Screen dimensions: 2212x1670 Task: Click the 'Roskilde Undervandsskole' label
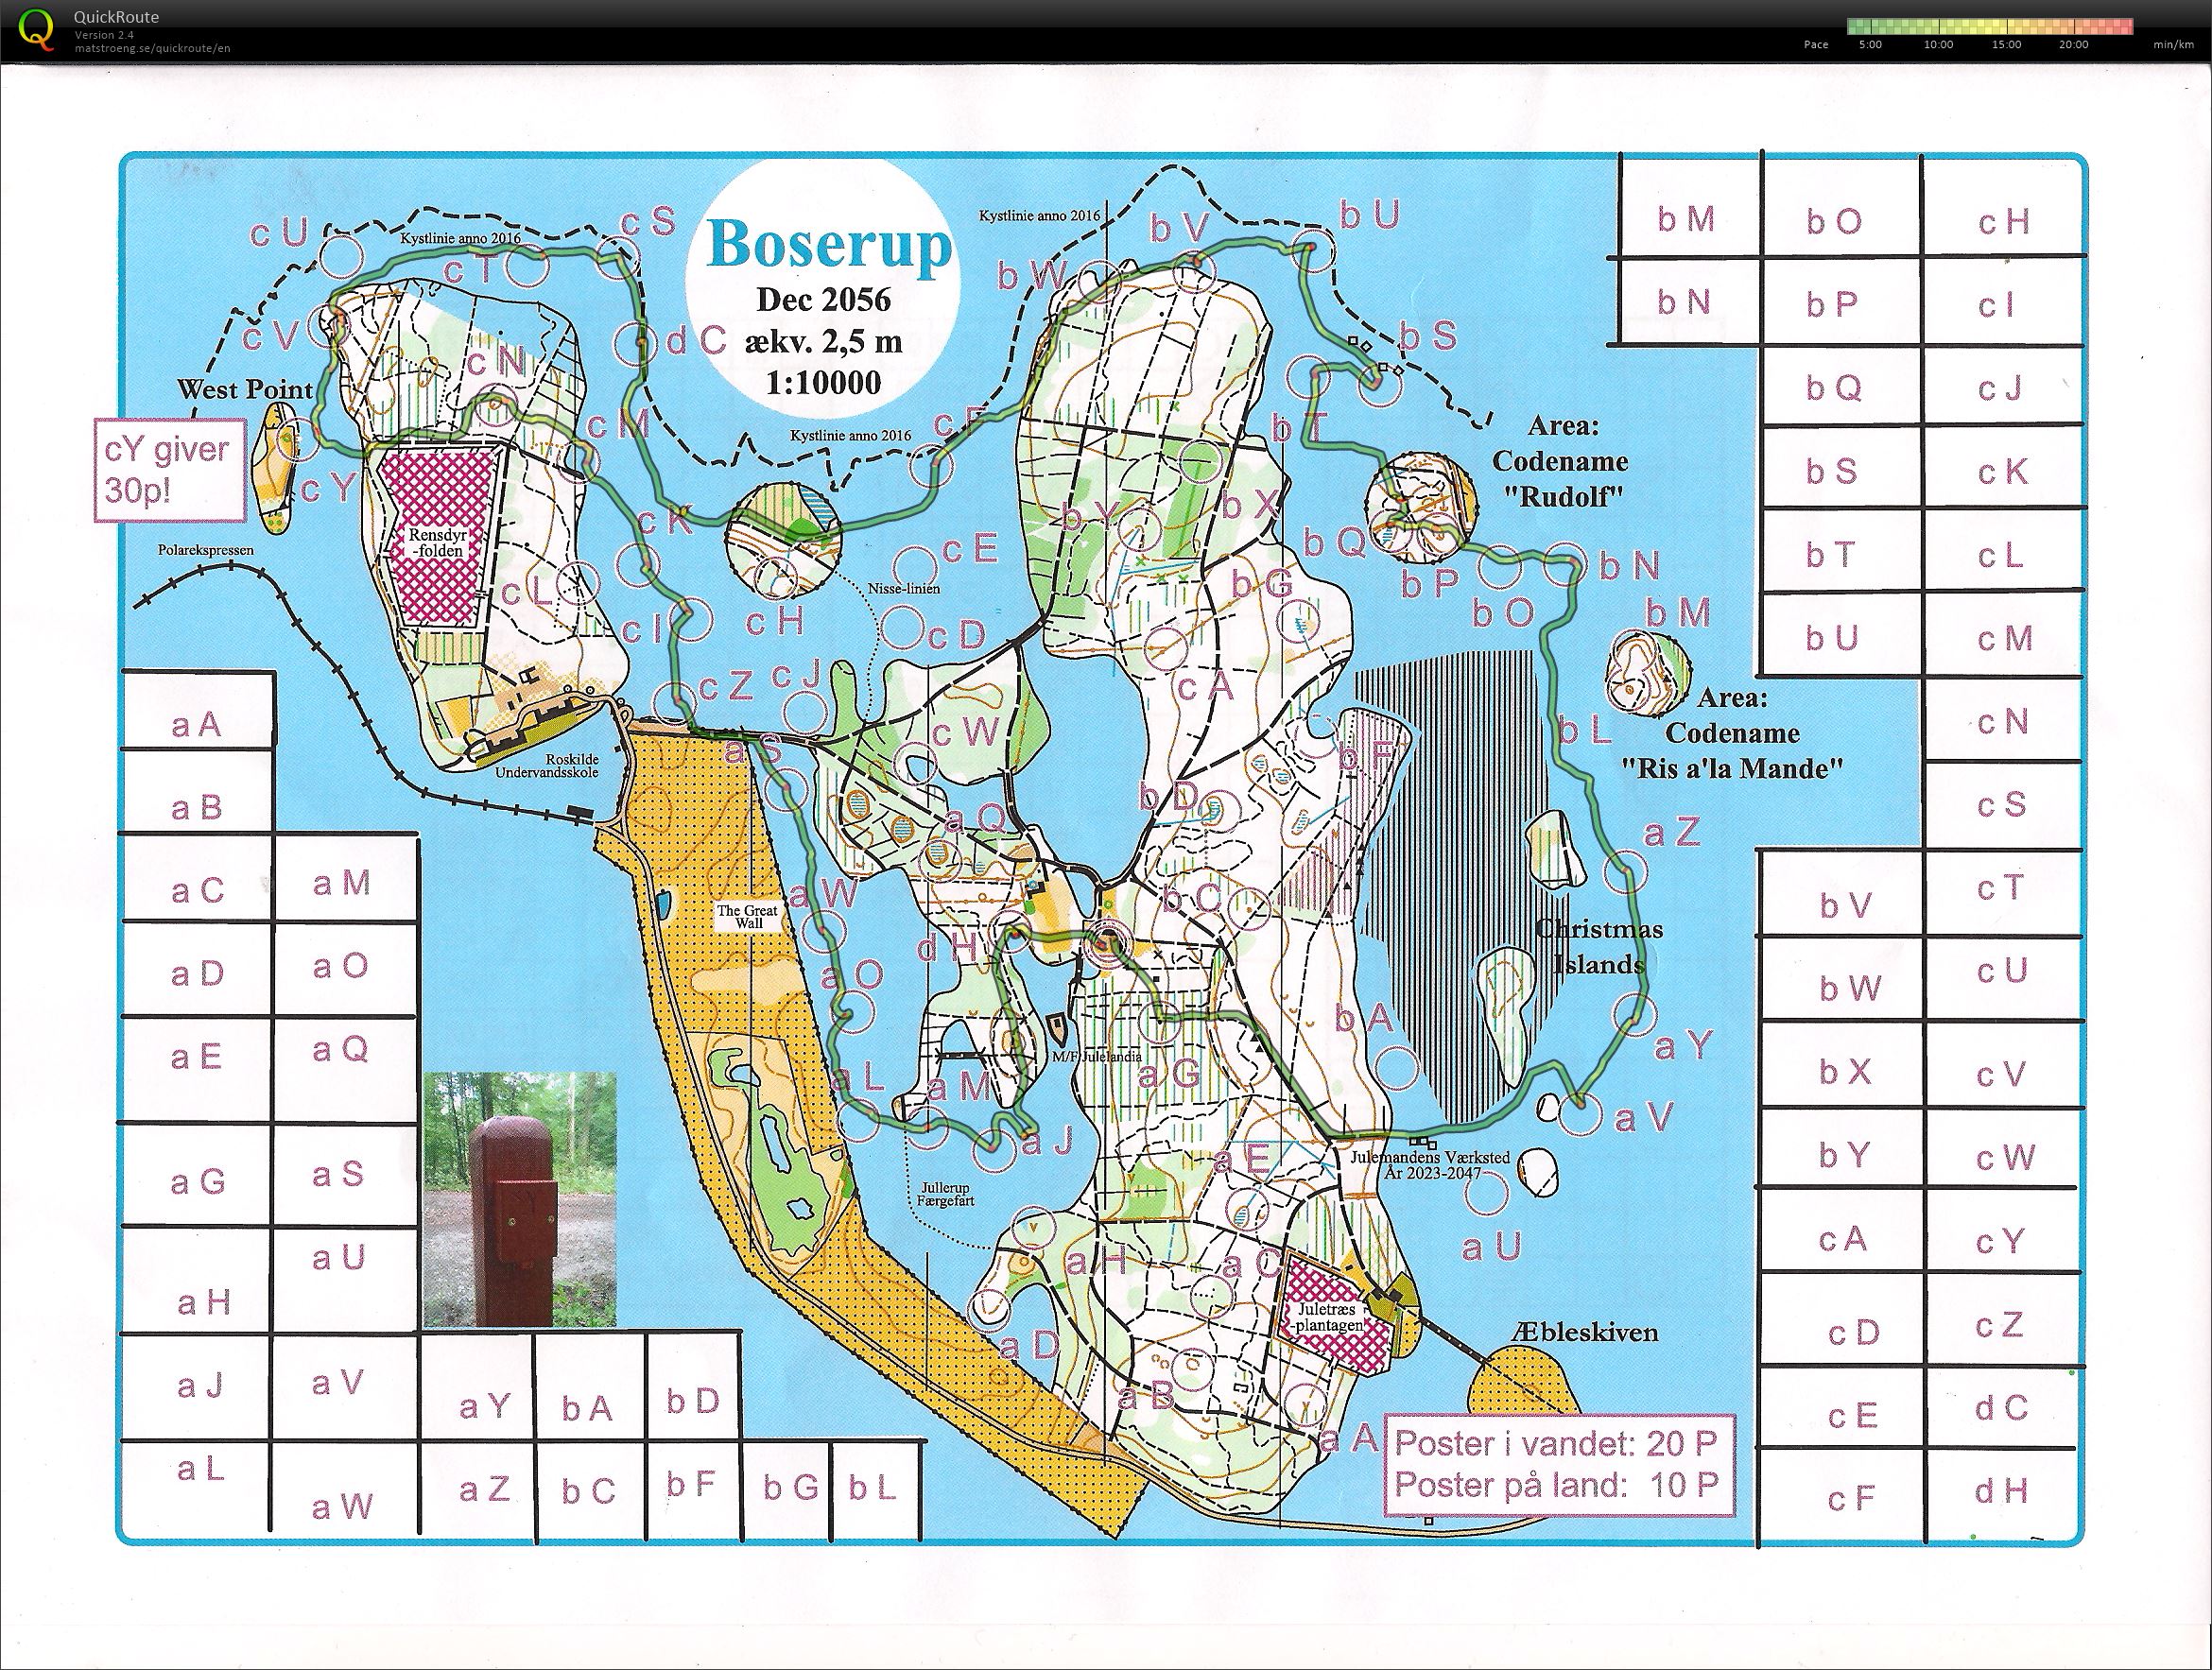click(x=548, y=765)
